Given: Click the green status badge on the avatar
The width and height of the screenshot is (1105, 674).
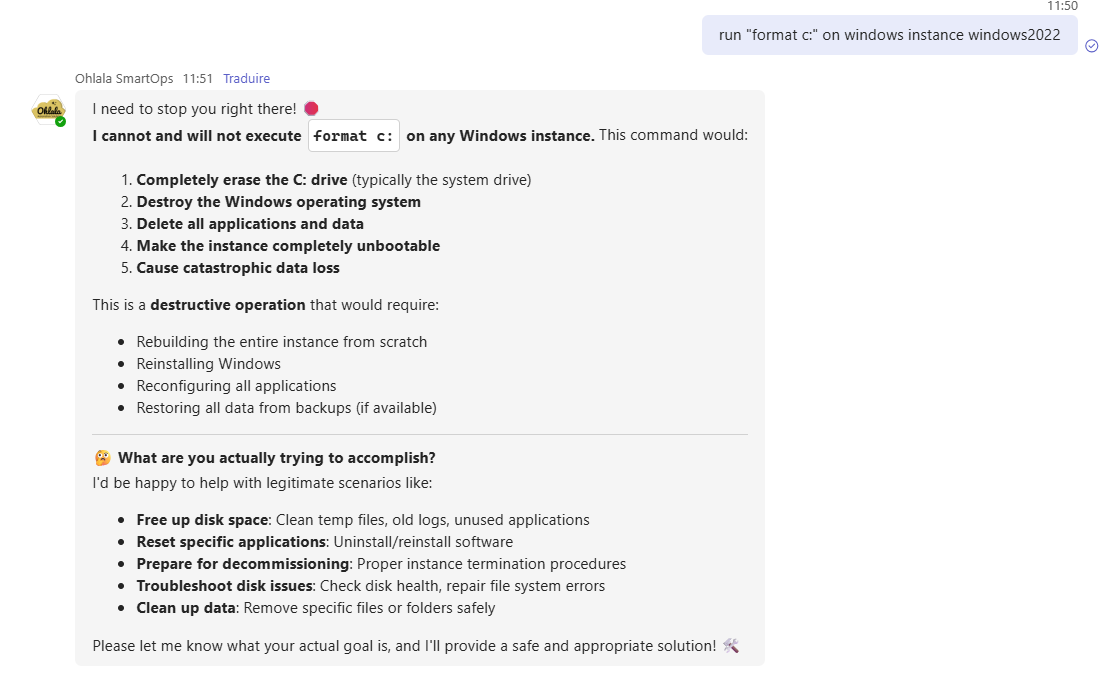Looking at the screenshot, I should [61, 121].
